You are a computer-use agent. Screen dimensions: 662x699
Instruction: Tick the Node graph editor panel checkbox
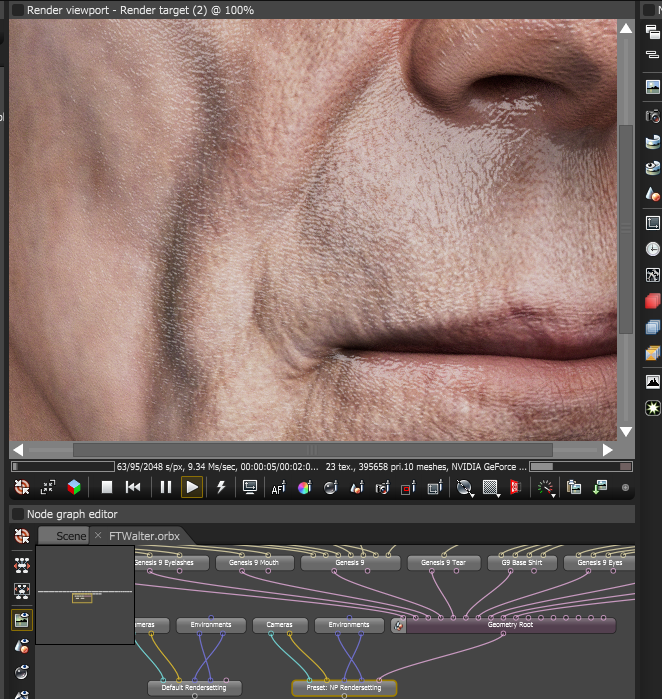pos(18,514)
